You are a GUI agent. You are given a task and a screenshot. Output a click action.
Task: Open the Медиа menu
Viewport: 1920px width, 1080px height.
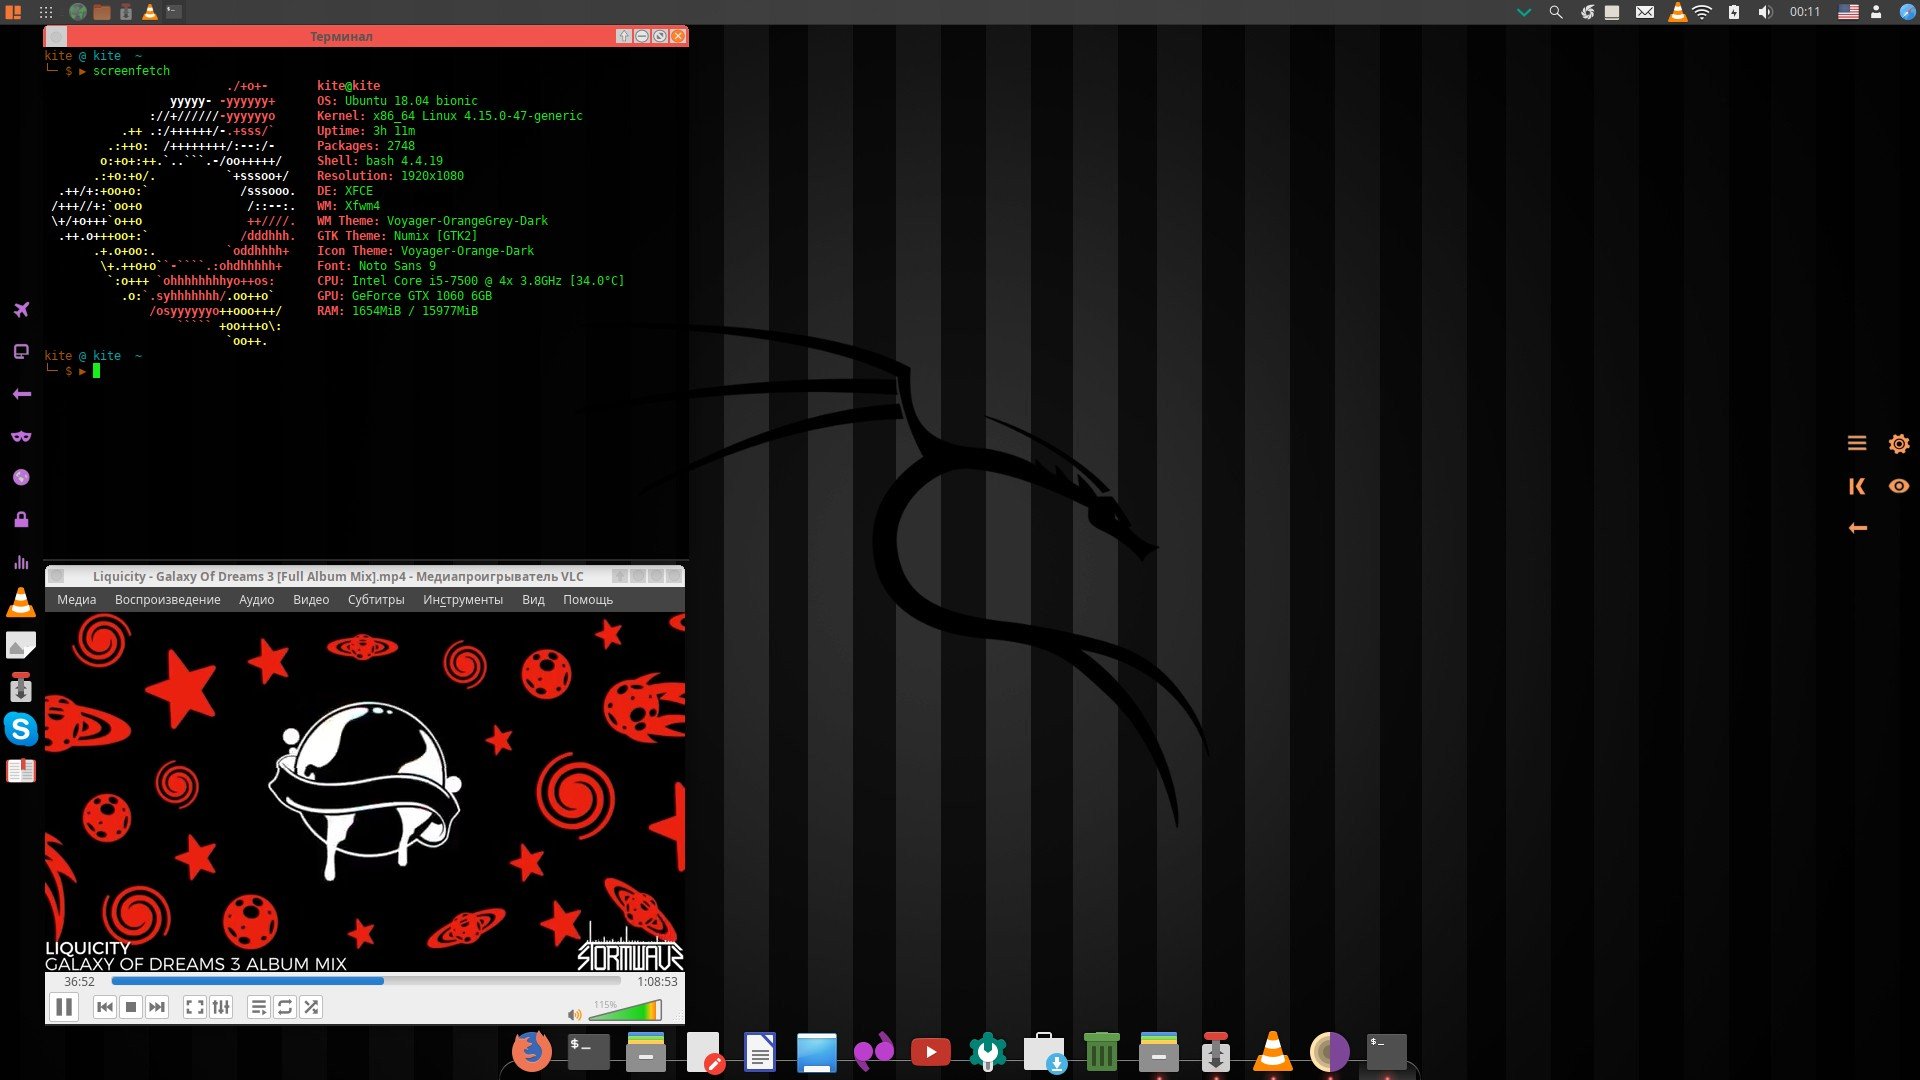(x=77, y=600)
